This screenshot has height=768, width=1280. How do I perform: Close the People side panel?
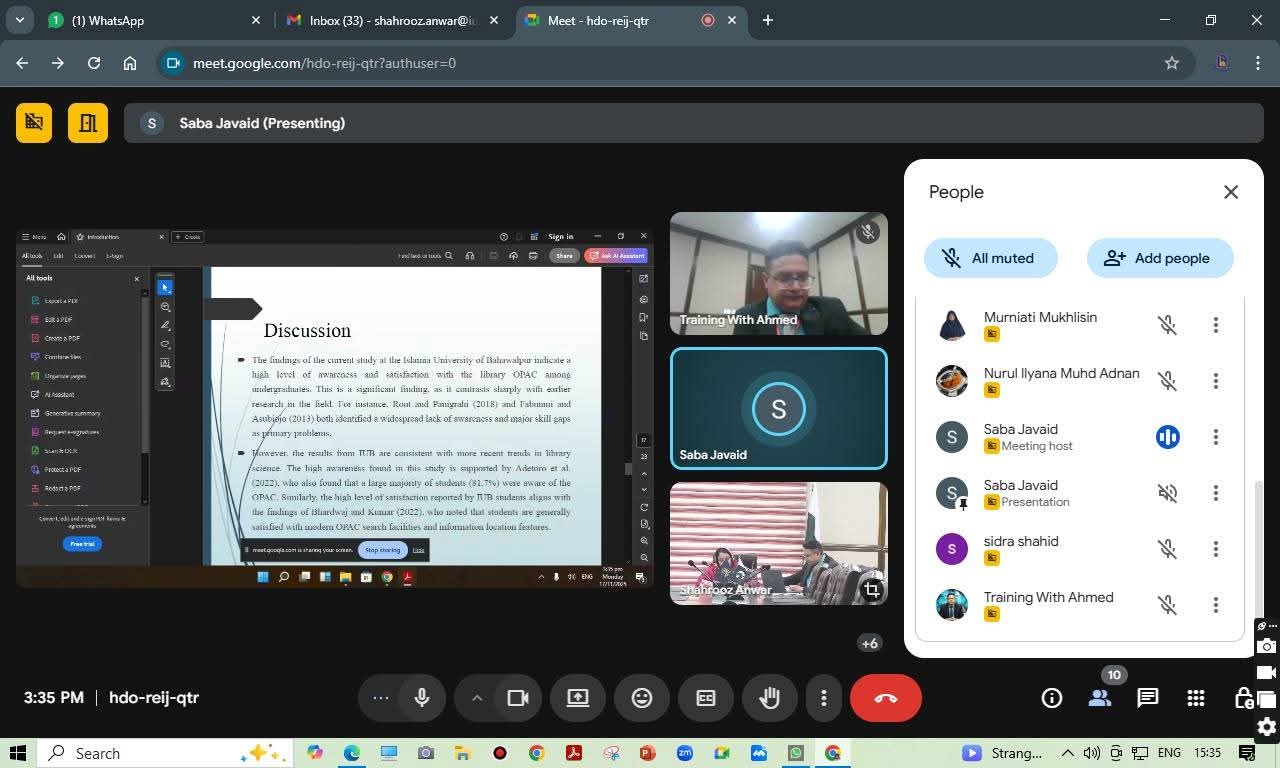(x=1230, y=192)
